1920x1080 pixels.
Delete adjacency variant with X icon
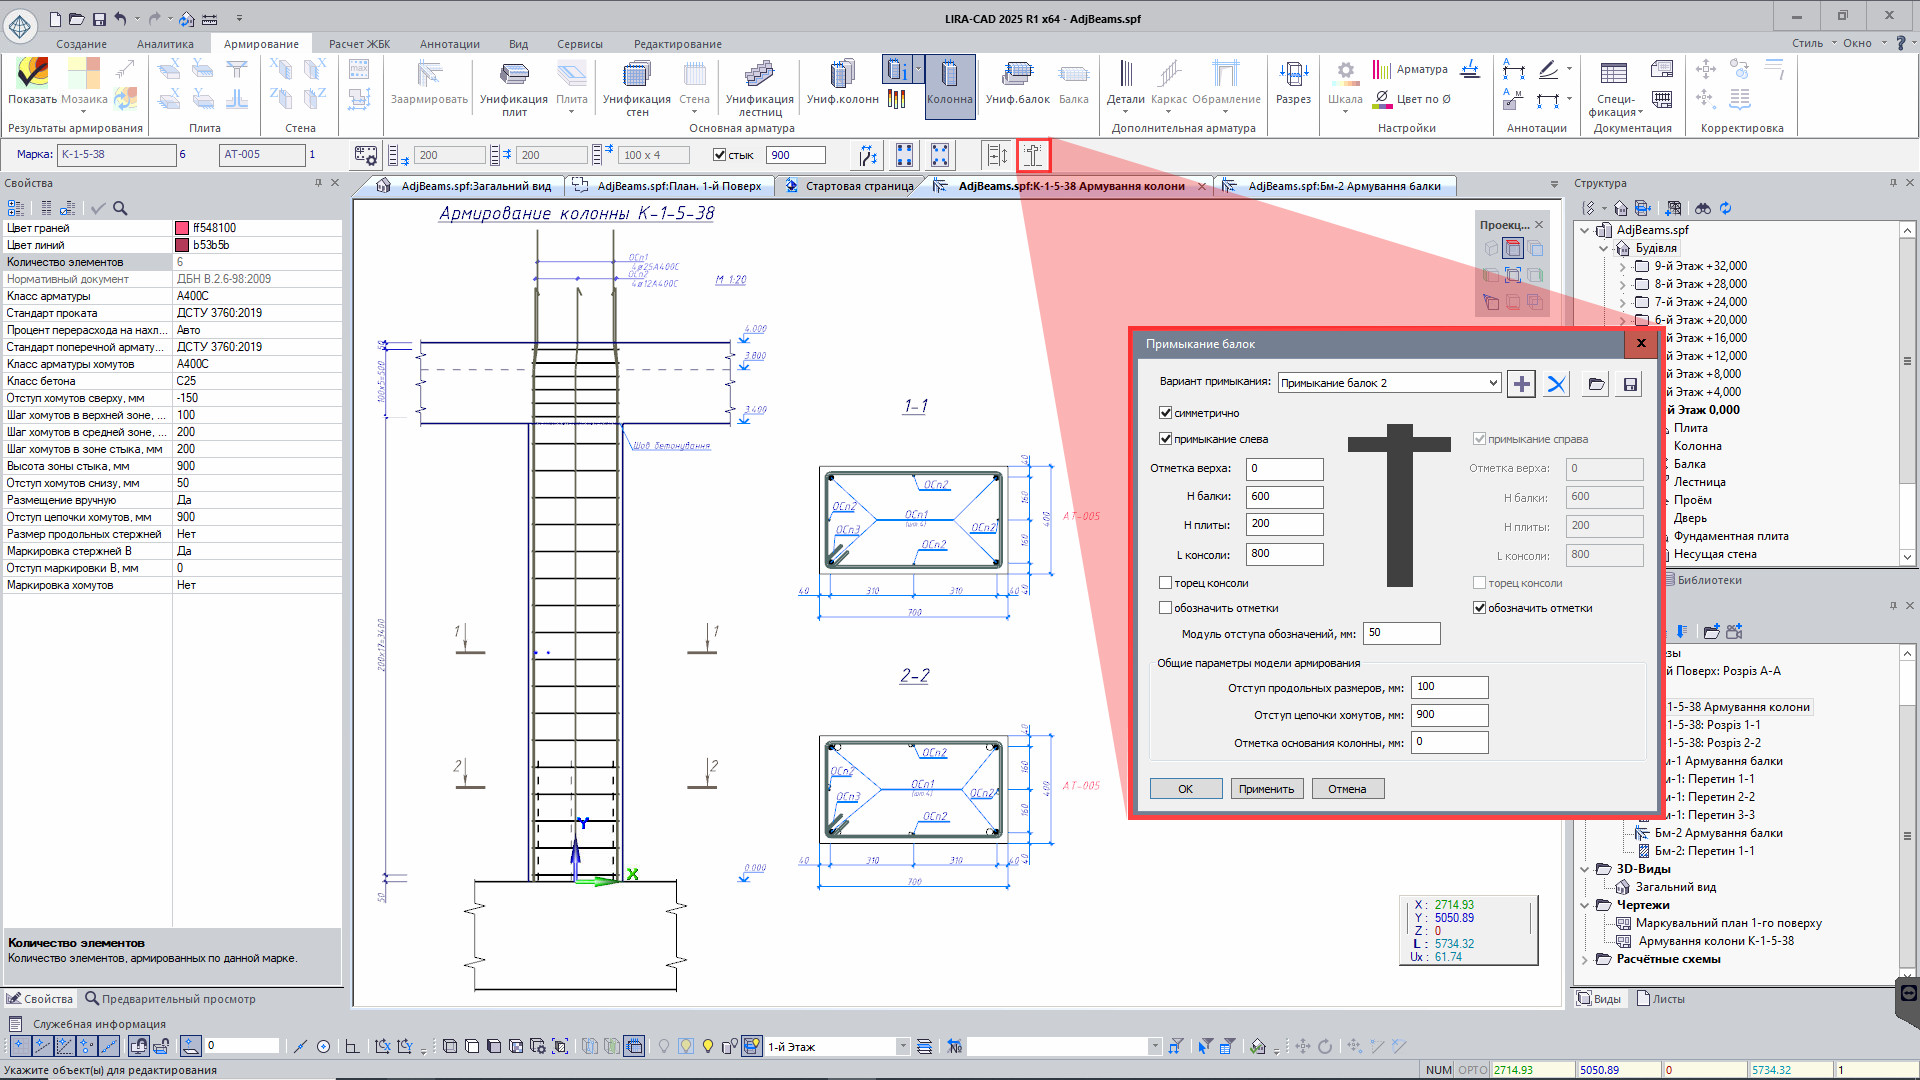coord(1556,384)
